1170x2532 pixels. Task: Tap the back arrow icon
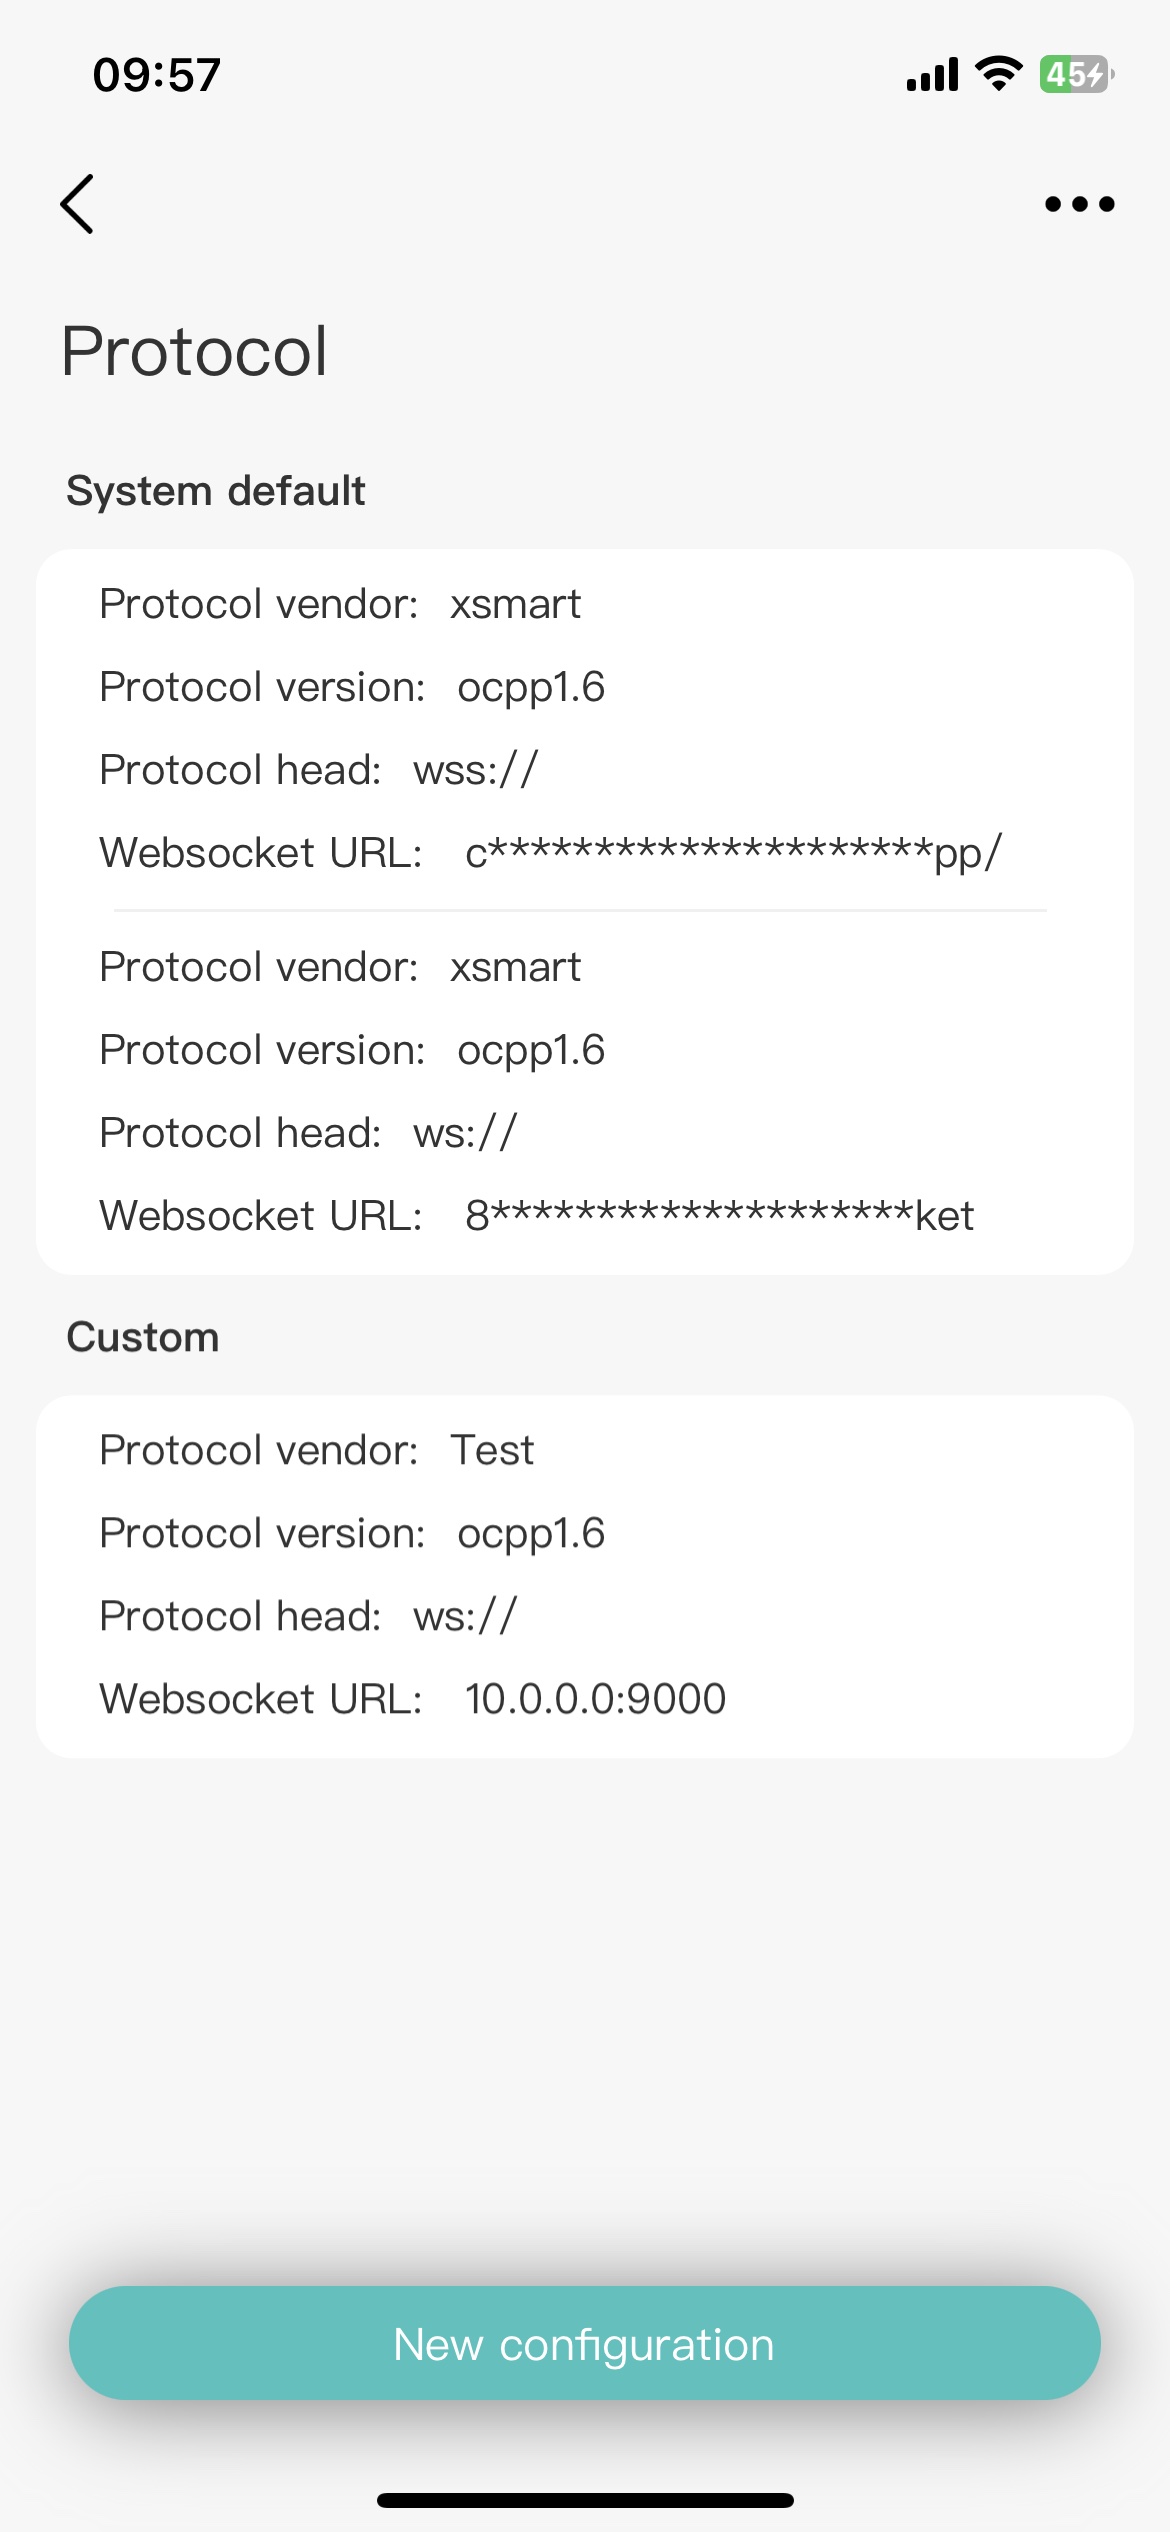(x=78, y=204)
